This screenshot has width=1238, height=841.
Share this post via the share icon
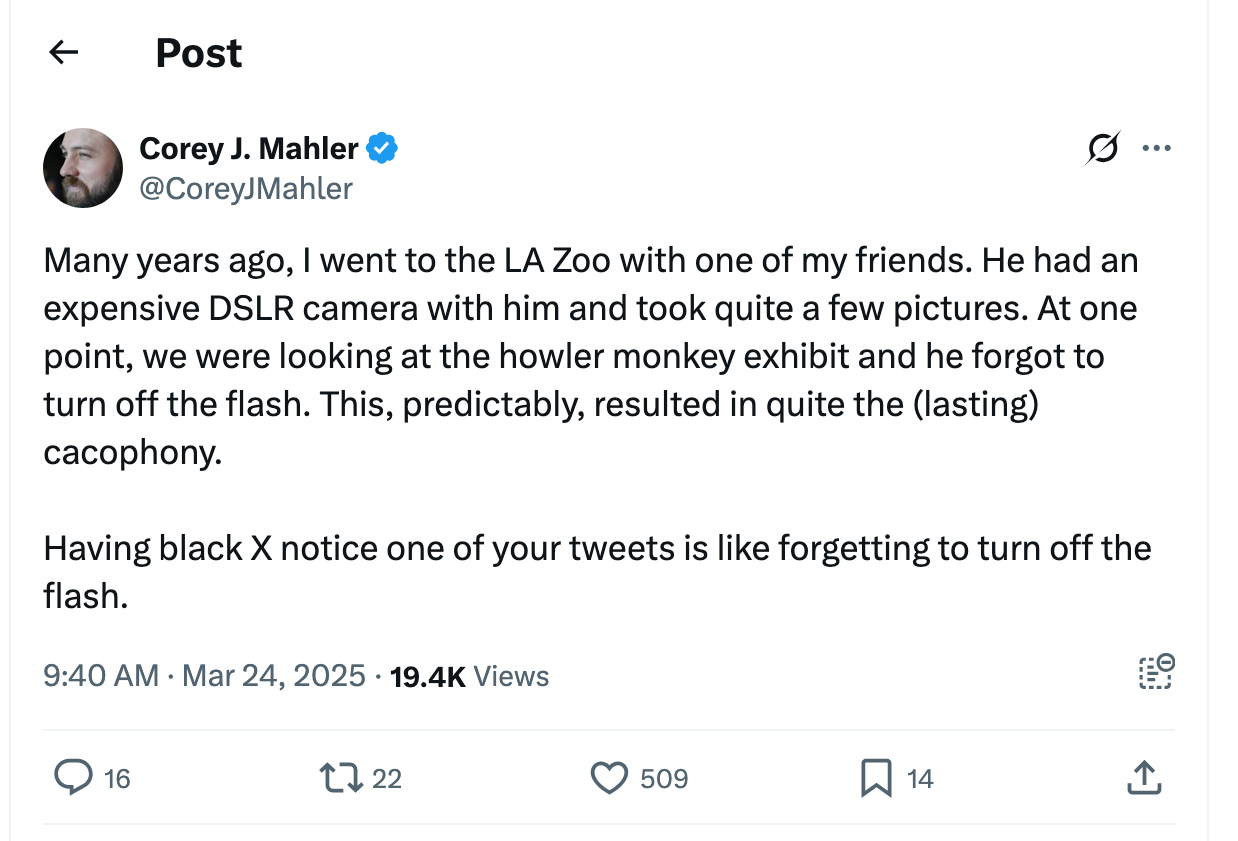[1144, 777]
